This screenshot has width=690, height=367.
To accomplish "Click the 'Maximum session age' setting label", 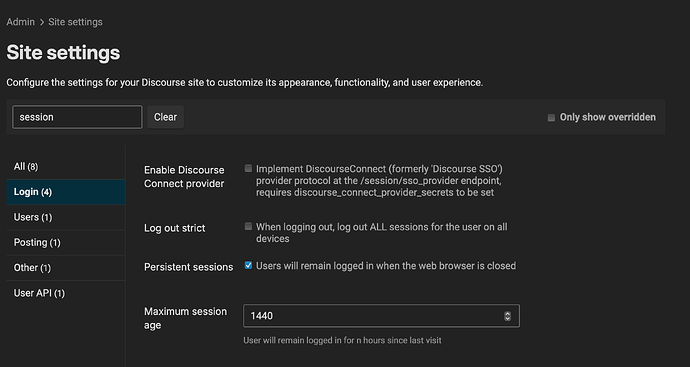I will (185, 318).
